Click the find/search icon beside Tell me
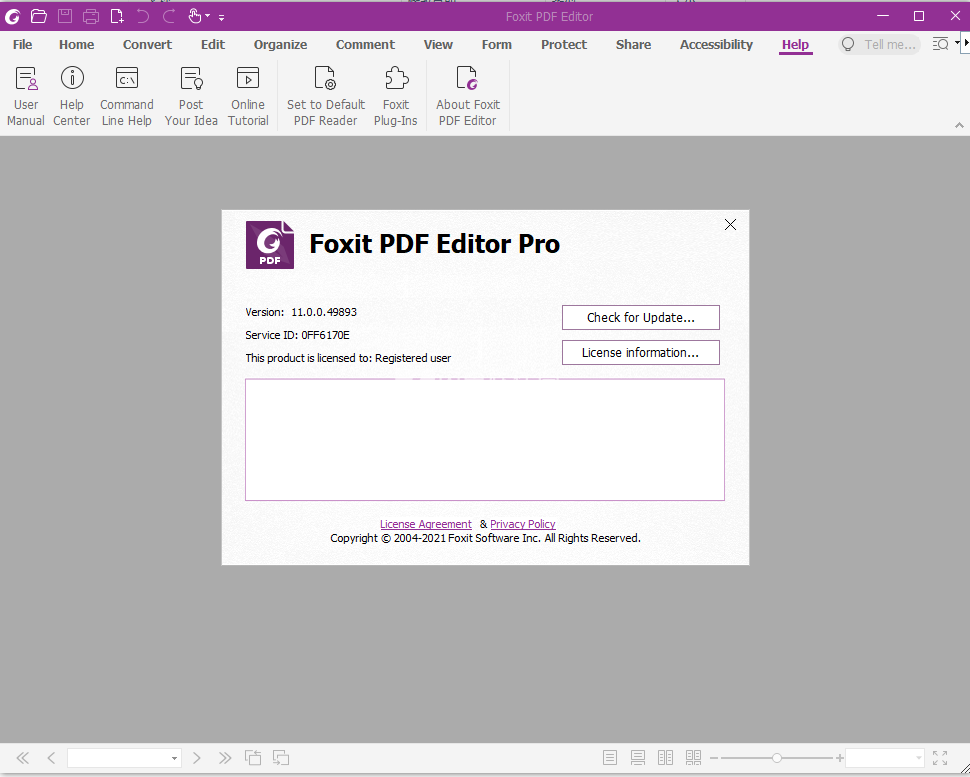970x777 pixels. 940,45
